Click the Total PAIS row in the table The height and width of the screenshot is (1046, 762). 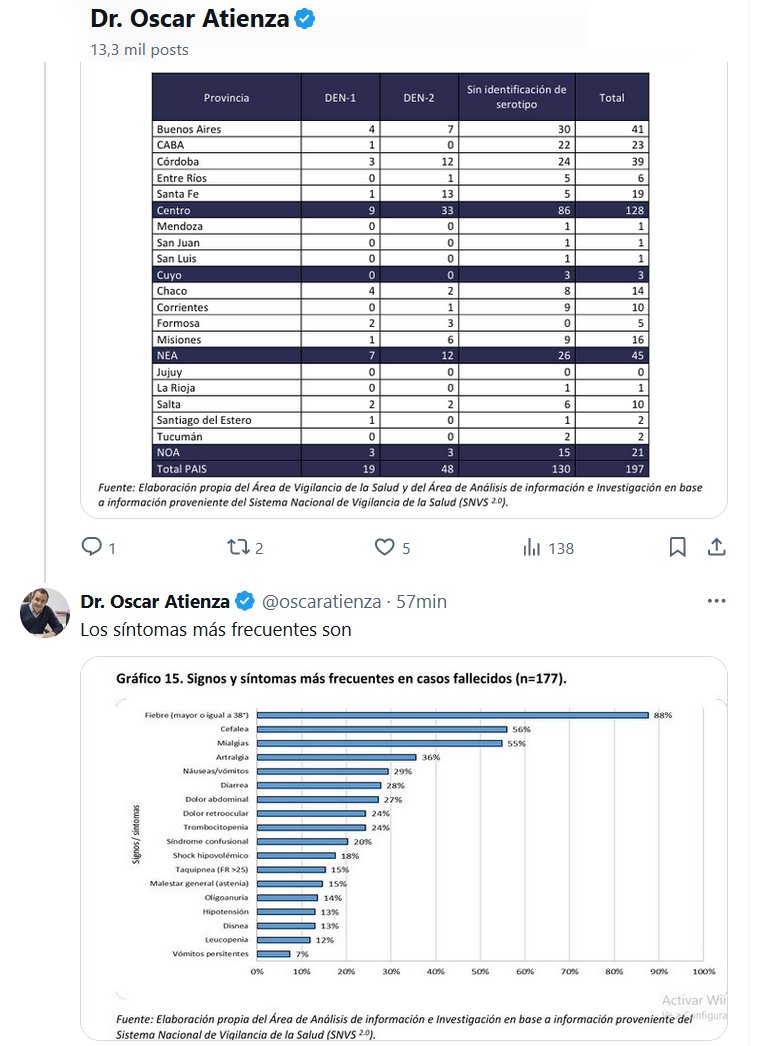pyautogui.click(x=400, y=469)
